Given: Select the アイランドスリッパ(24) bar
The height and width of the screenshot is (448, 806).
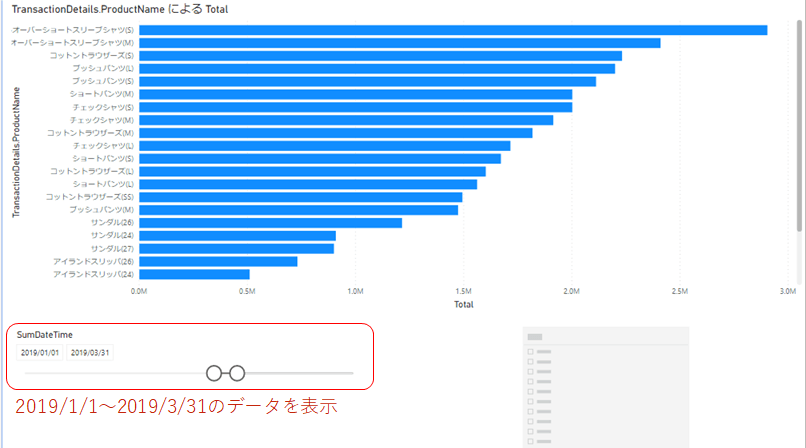Looking at the screenshot, I should click(194, 274).
